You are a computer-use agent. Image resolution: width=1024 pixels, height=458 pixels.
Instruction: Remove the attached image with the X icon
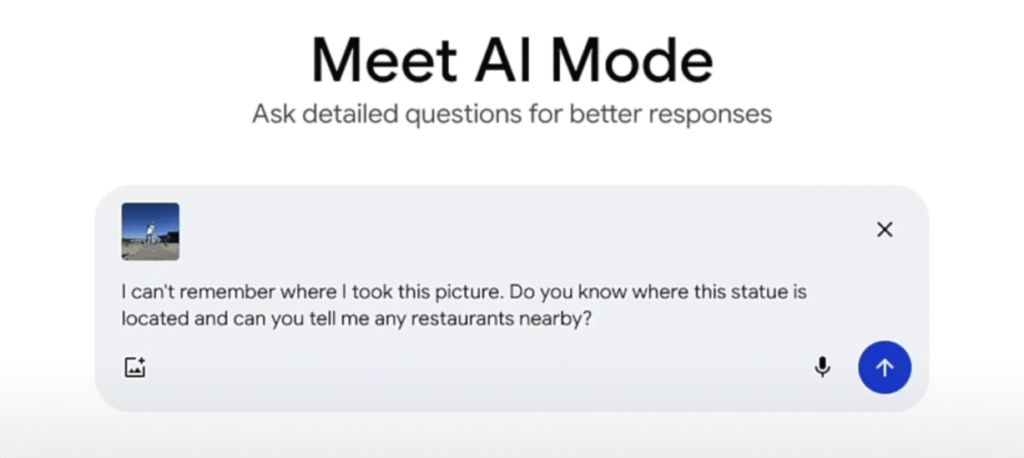pos(884,230)
